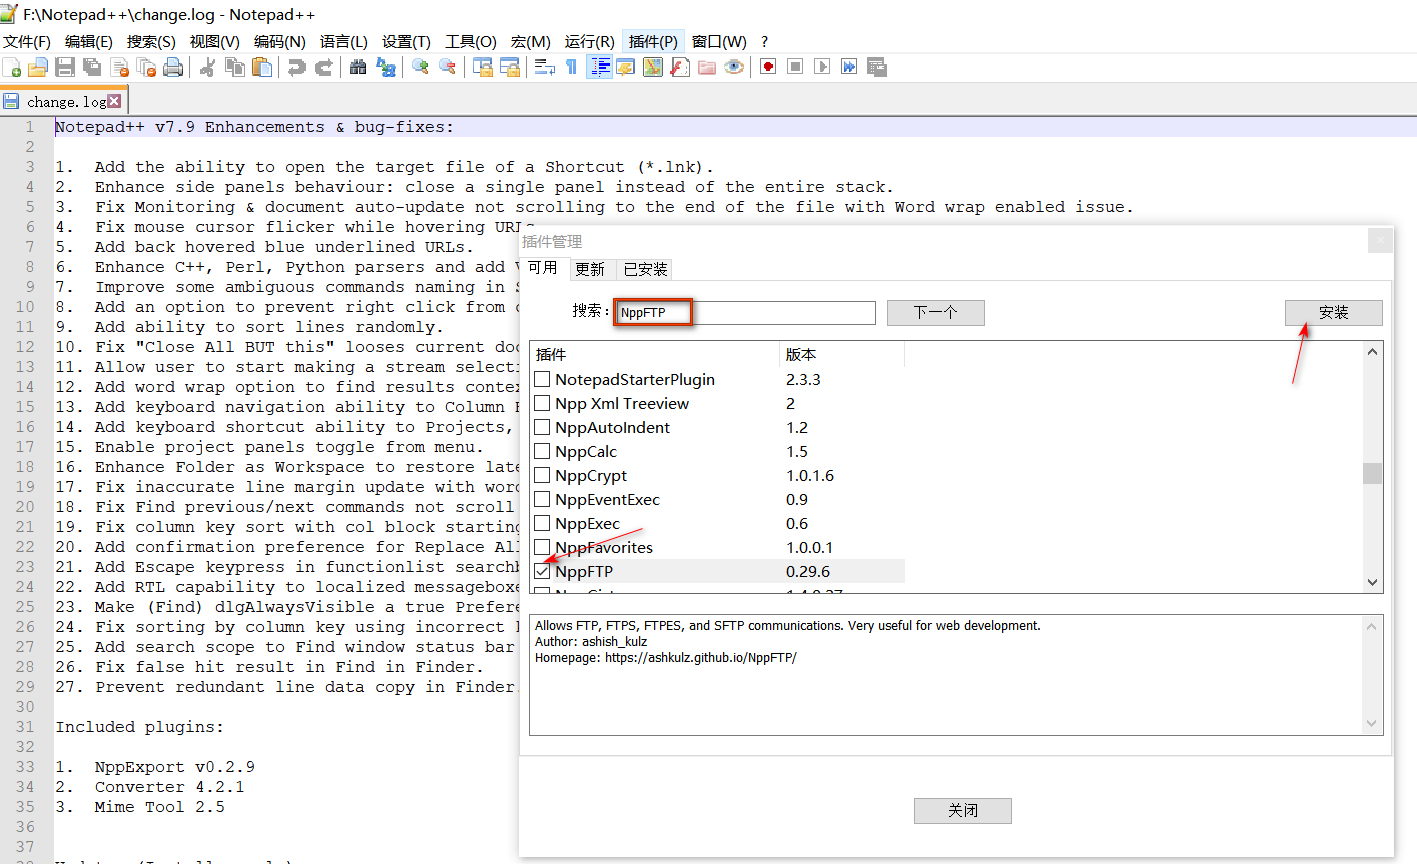Screen dimensions: 1417x864
Task: Click the 版本 column header
Action: point(842,354)
